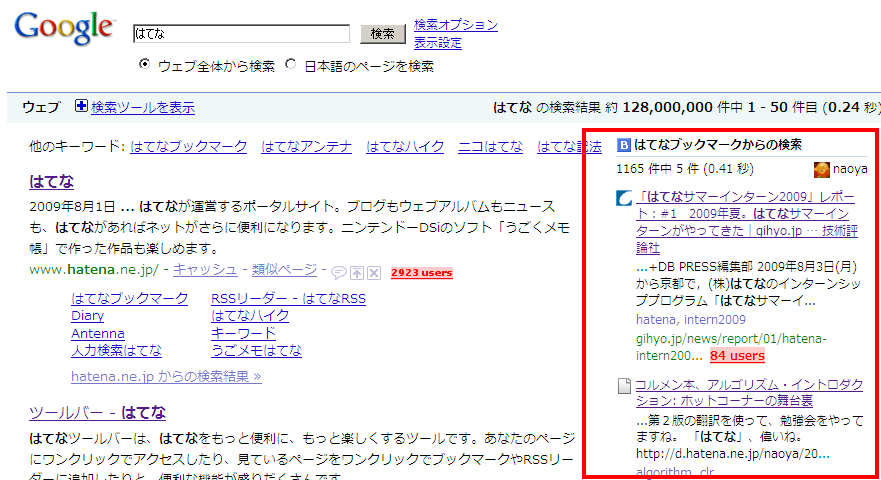Open はてなサマーインターン2009 report link
Screen dimensions: 881x480
(x=747, y=222)
